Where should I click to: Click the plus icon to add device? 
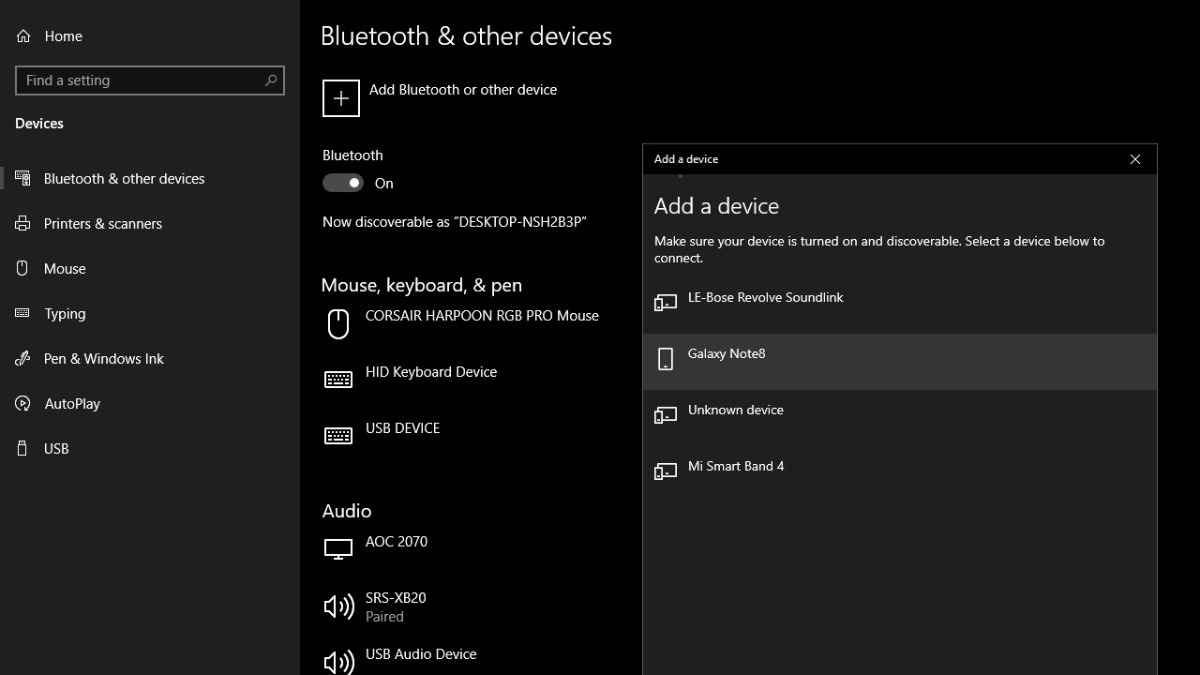pos(341,98)
